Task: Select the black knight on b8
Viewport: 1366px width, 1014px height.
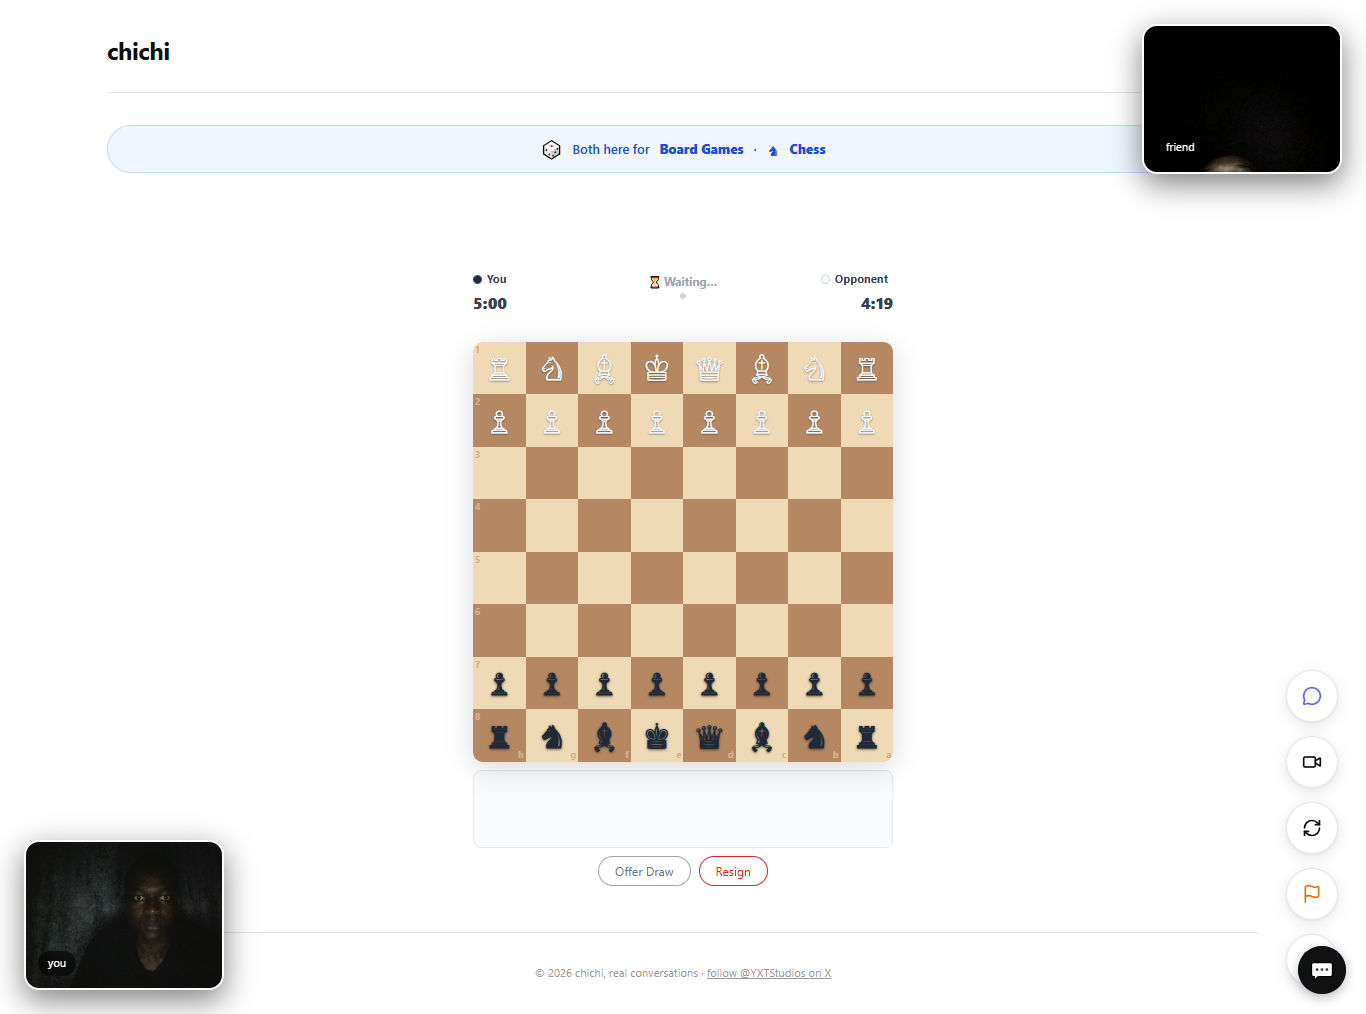Action: 814,737
